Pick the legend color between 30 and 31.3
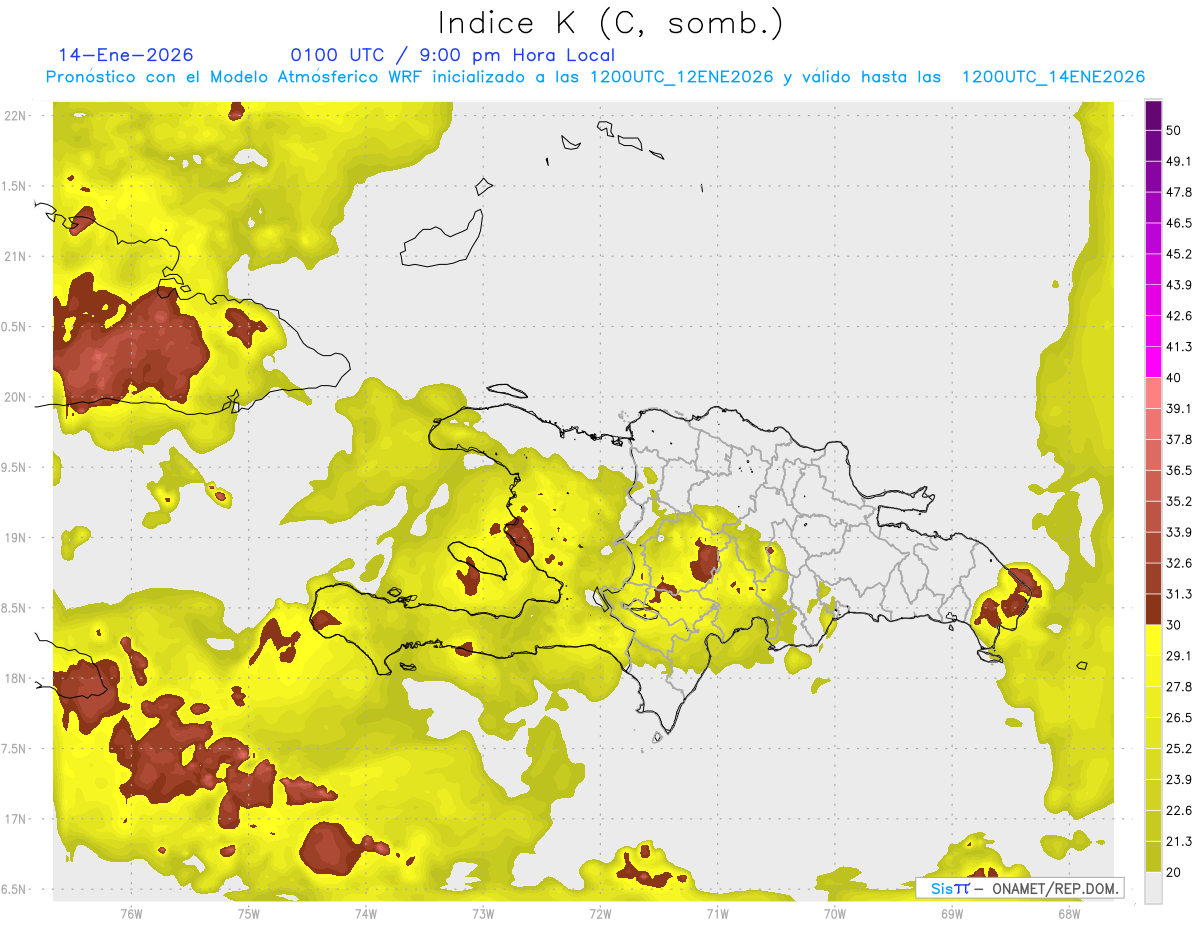The width and height of the screenshot is (1200, 927). [1154, 610]
